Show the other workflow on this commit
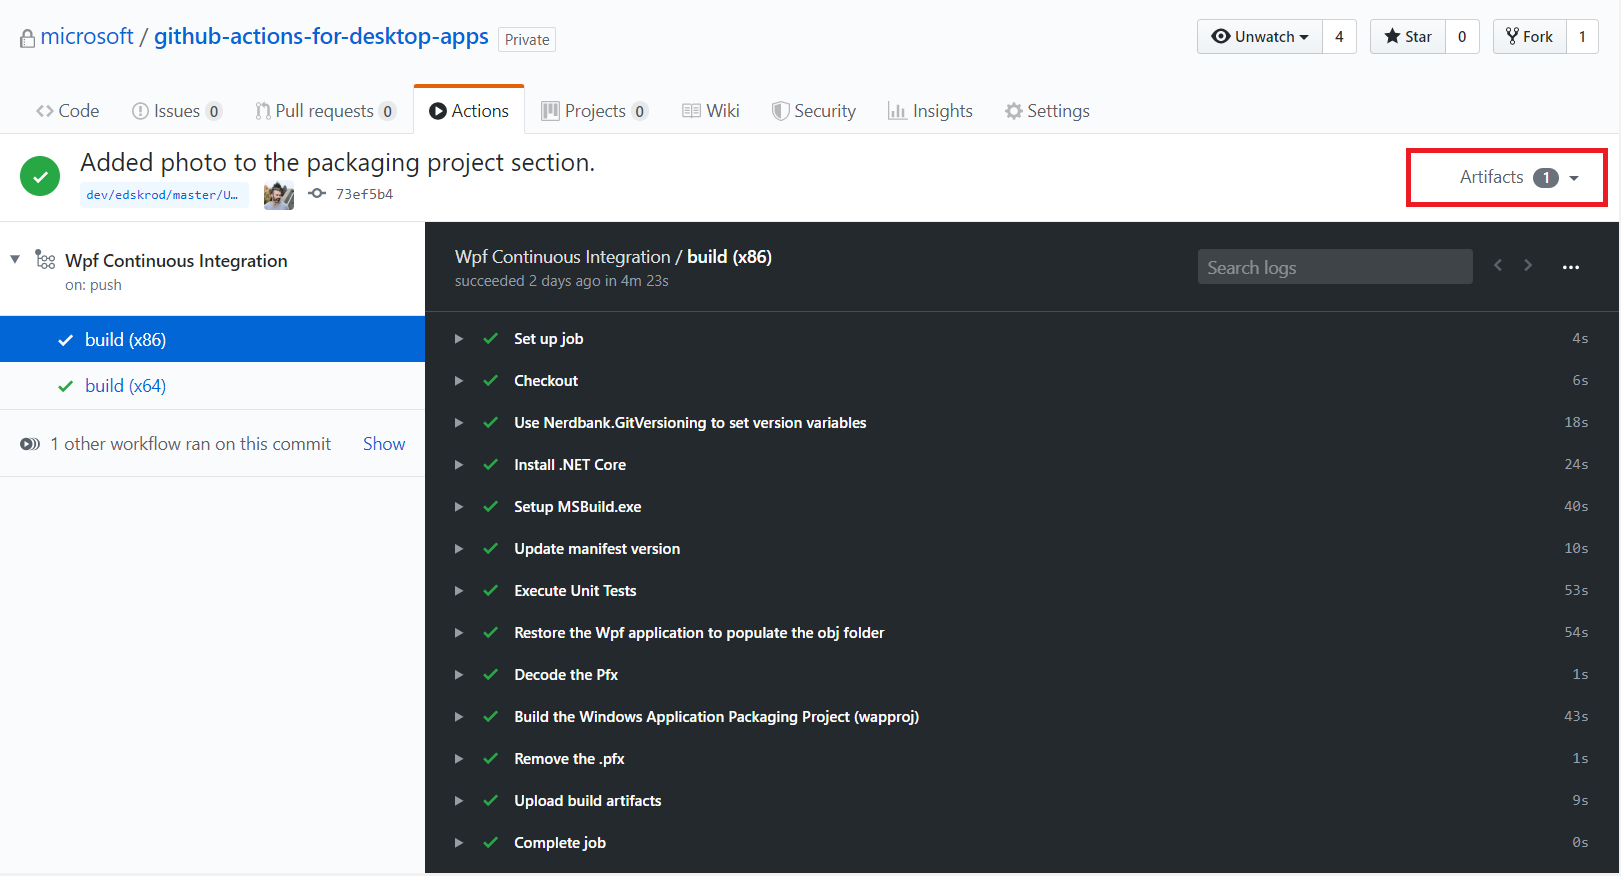1621x876 pixels. [384, 444]
